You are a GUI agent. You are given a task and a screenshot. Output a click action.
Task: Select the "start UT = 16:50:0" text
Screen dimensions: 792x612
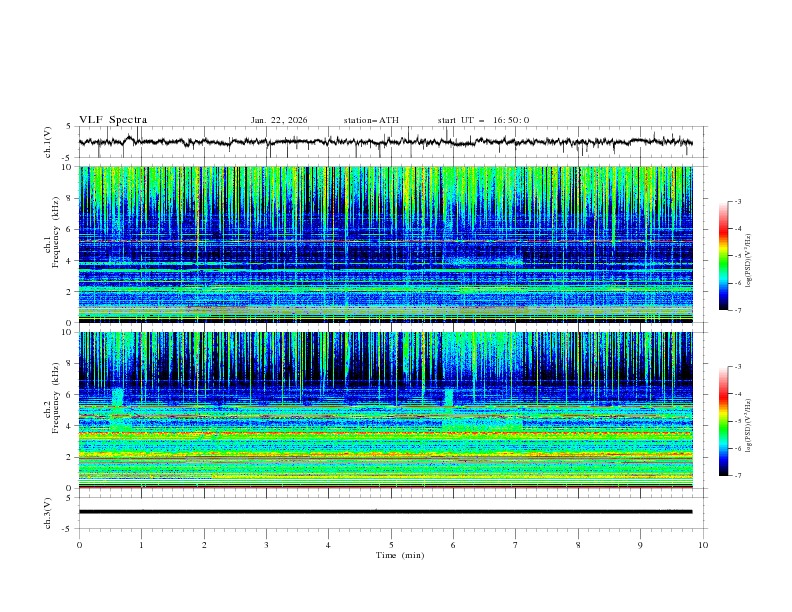483,120
